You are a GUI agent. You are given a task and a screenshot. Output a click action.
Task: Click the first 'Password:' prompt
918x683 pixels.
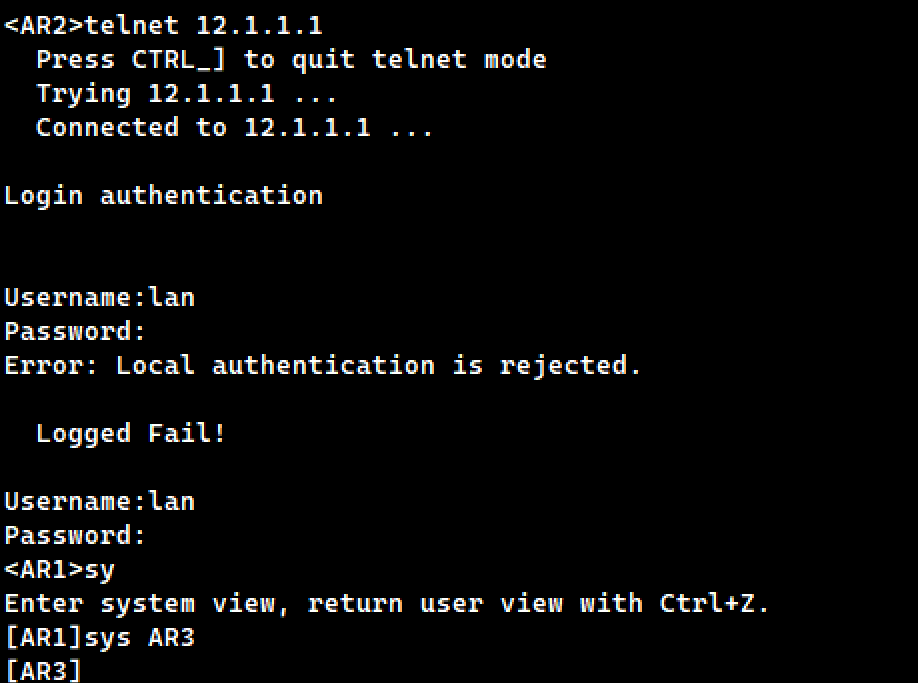tap(74, 331)
